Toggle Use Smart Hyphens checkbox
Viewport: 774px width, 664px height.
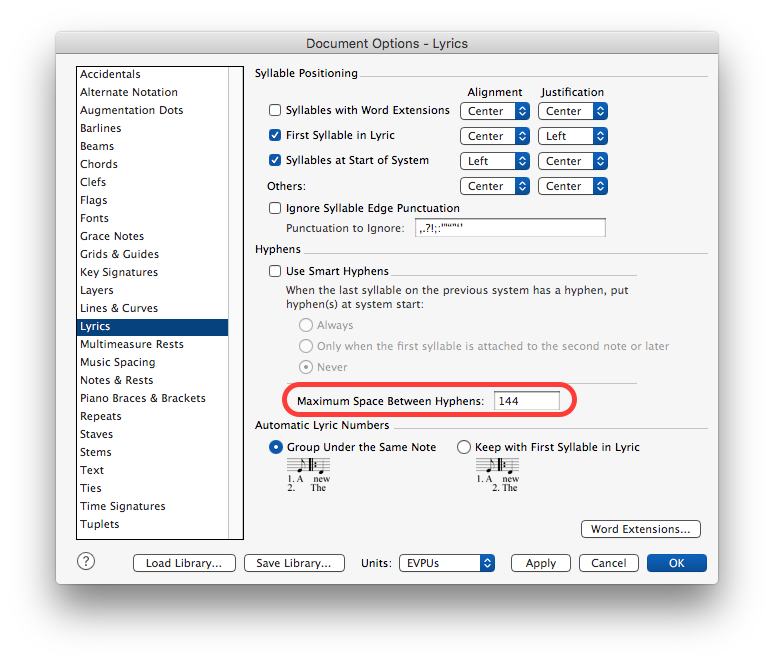(x=275, y=271)
